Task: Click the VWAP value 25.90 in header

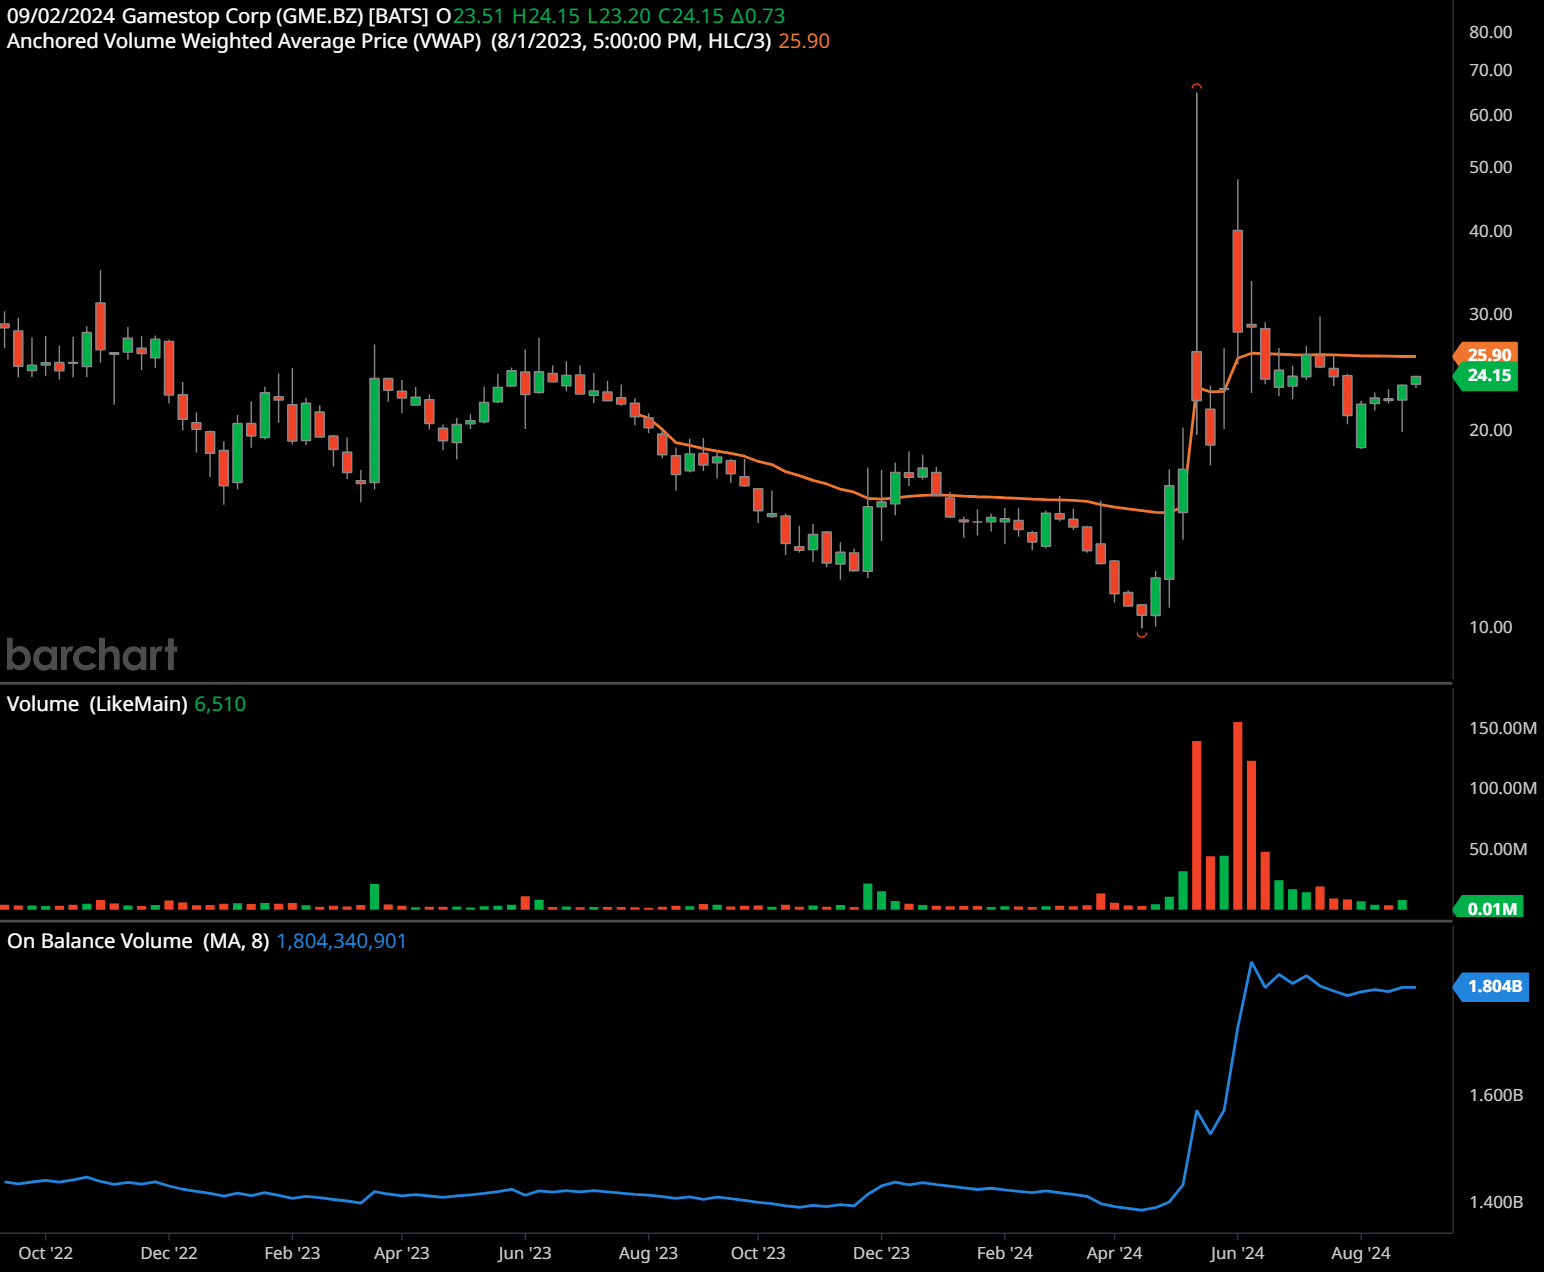Action: click(x=804, y=41)
